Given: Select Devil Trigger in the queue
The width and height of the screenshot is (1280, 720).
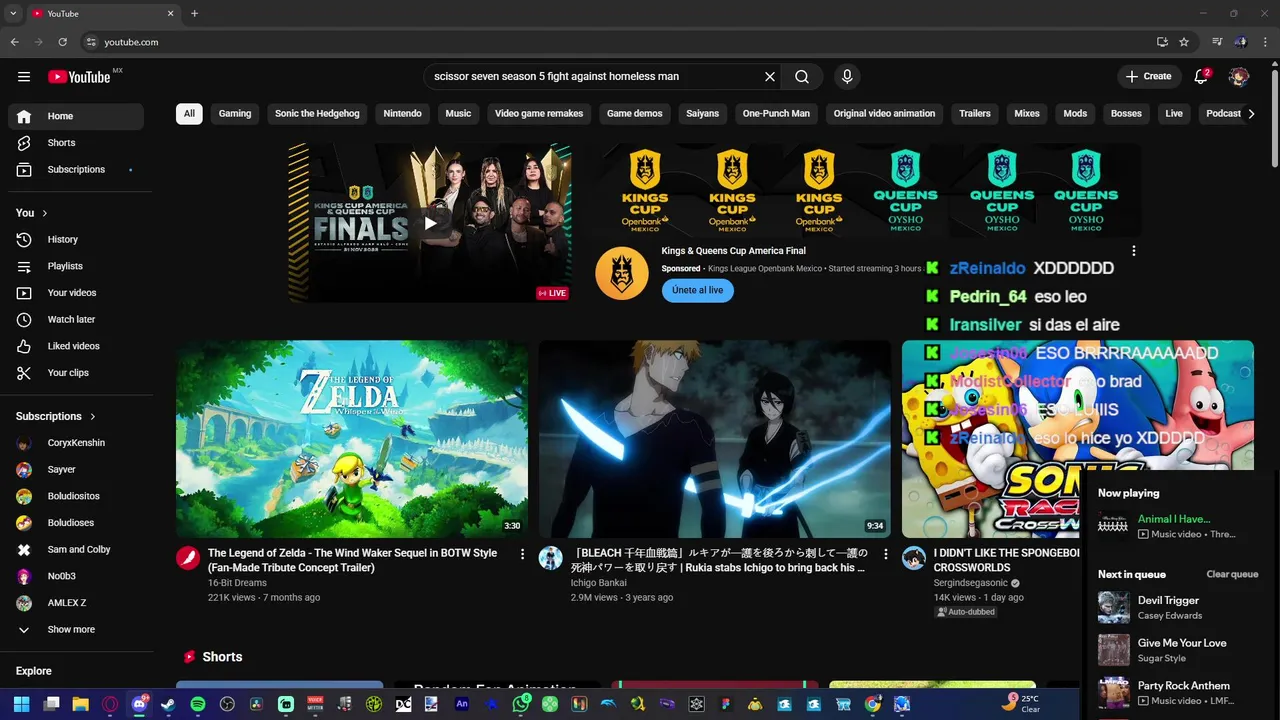Looking at the screenshot, I should click(1180, 607).
